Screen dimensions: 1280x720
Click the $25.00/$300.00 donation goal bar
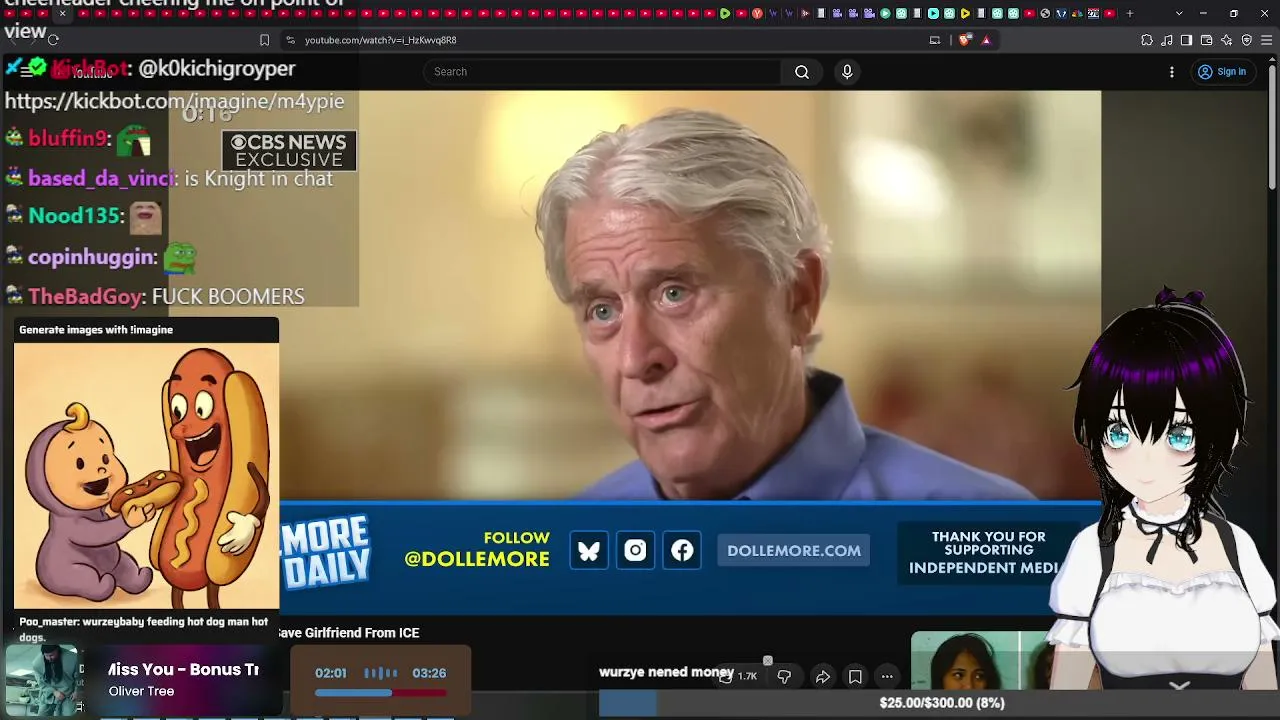pos(940,703)
